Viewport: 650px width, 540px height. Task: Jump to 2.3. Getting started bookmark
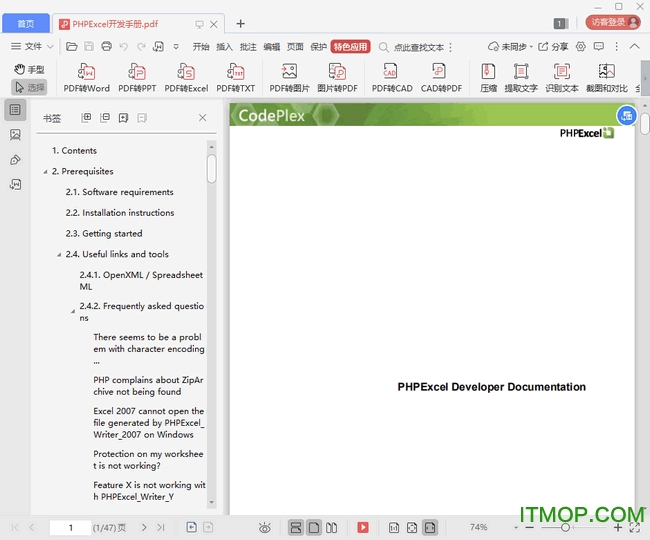pos(112,234)
